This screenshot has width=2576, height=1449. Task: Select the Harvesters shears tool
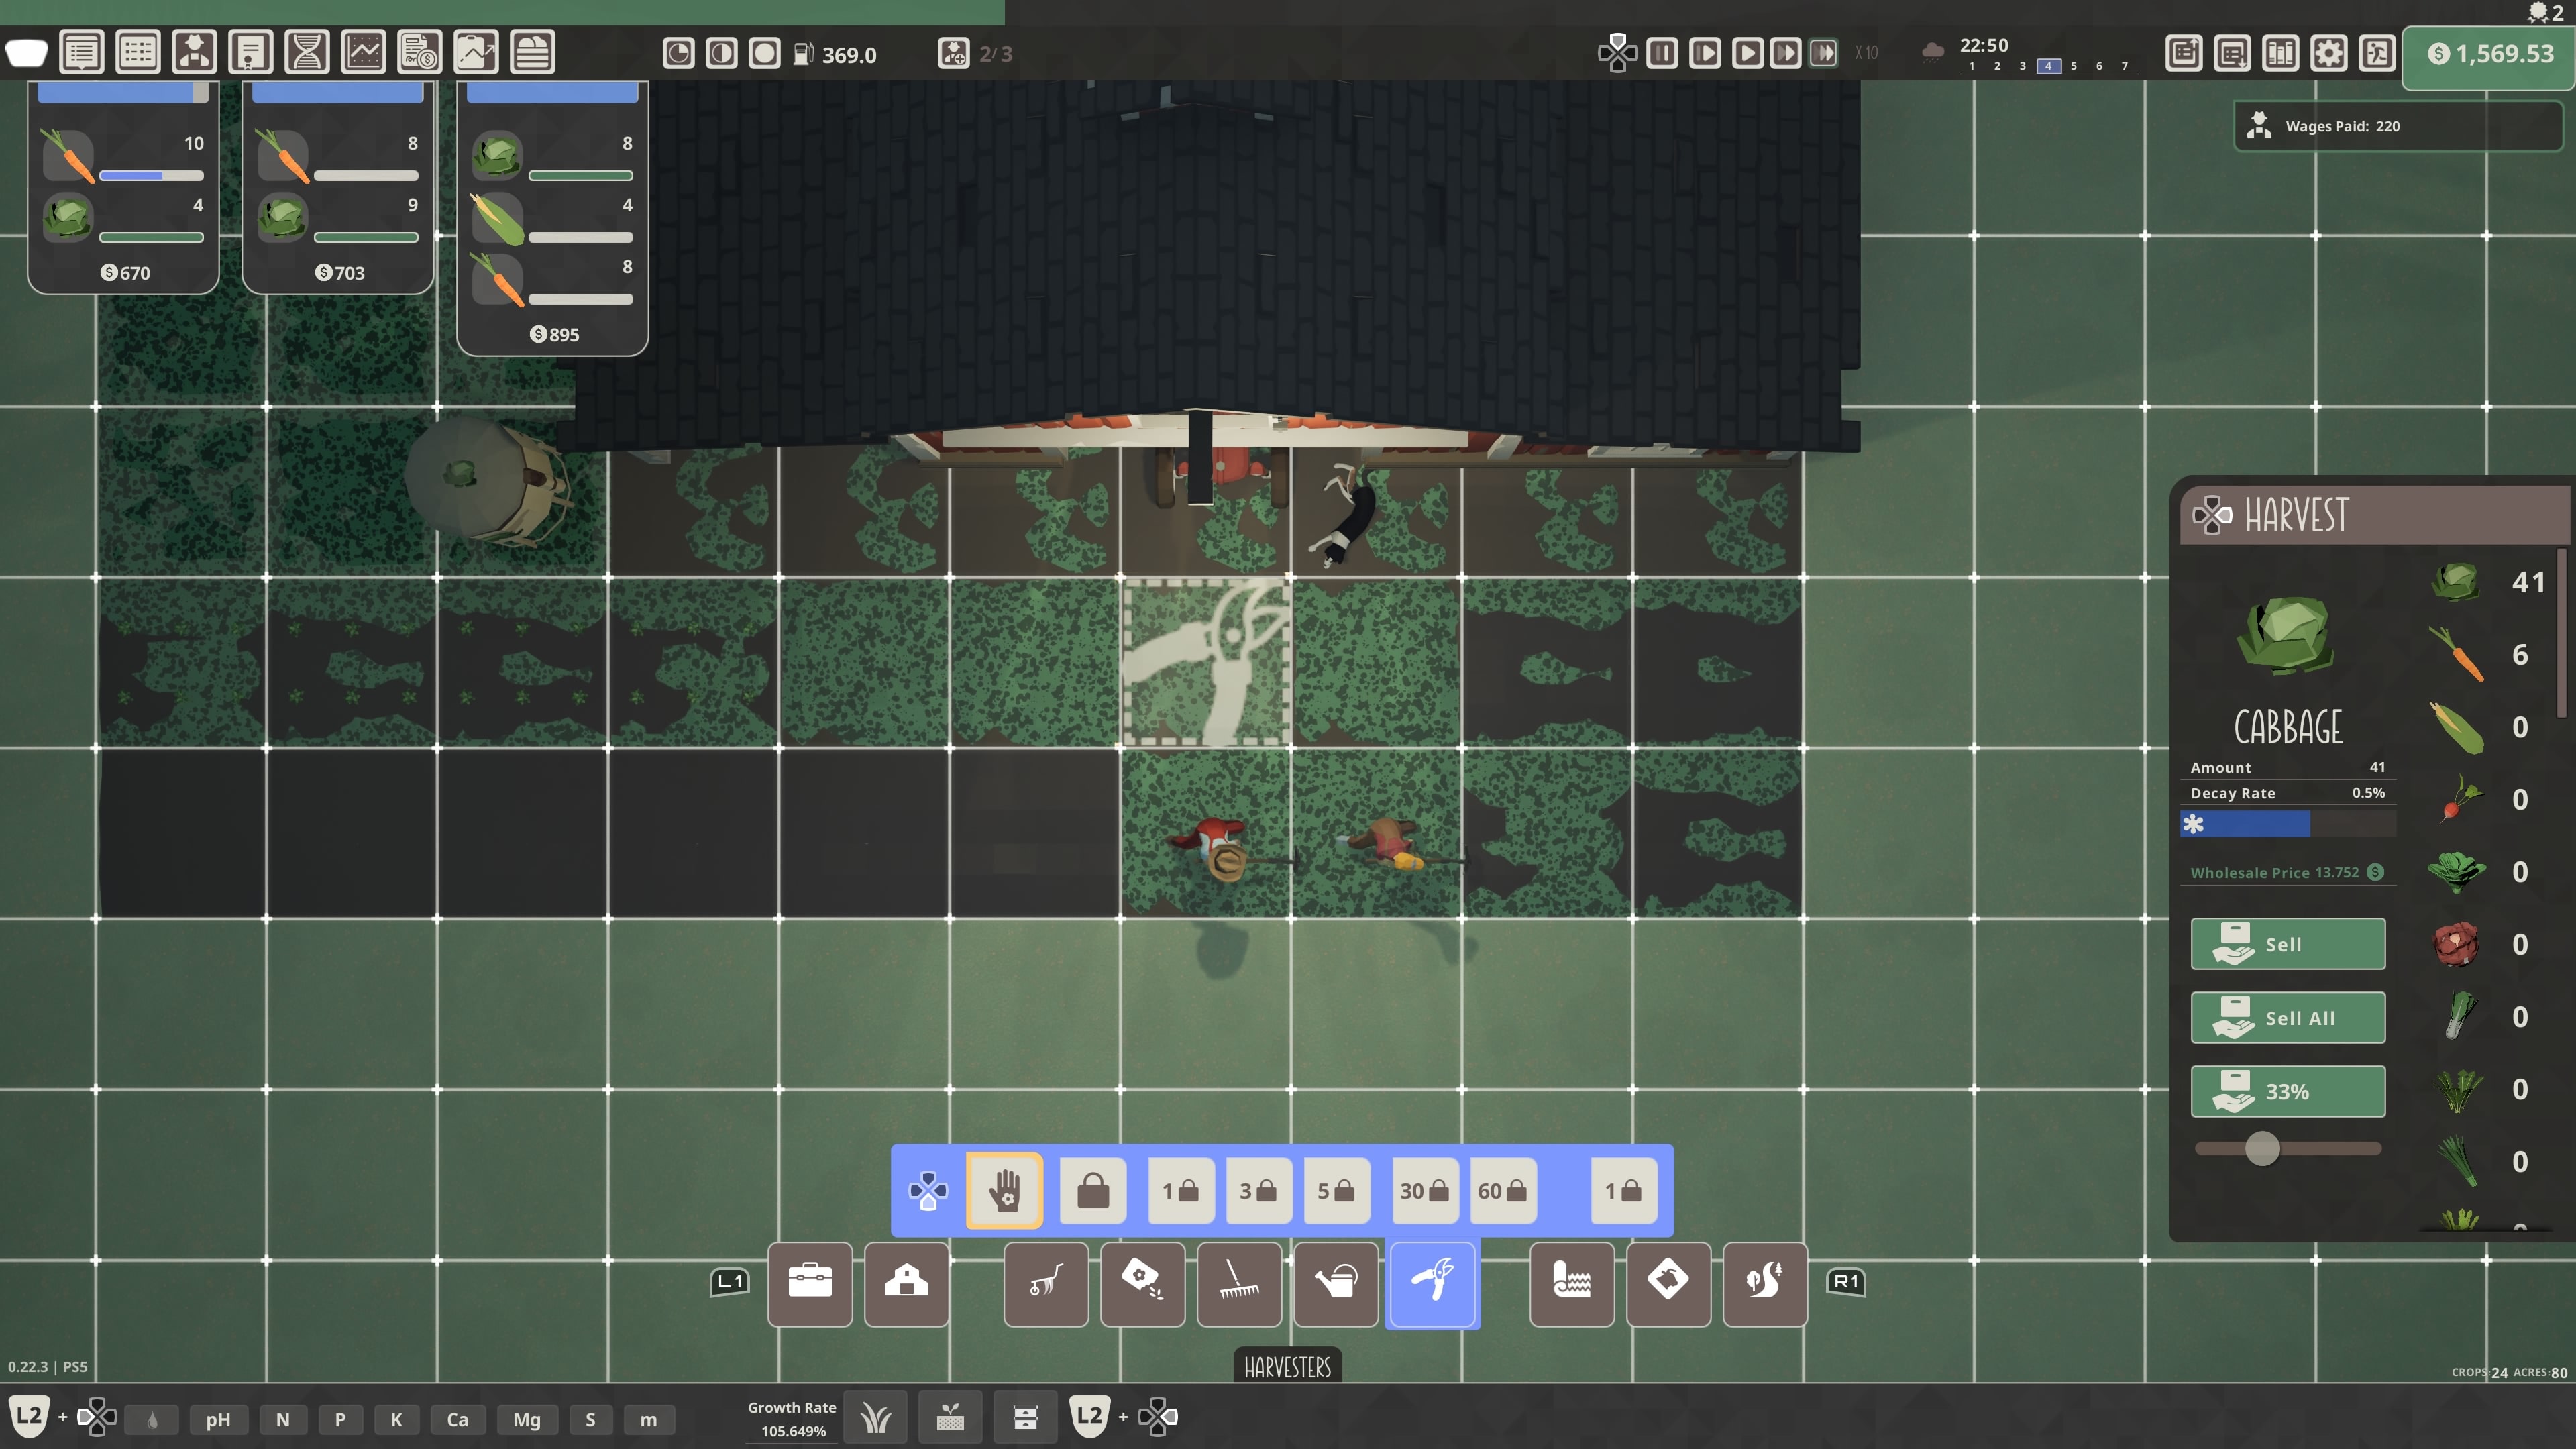1432,1285
